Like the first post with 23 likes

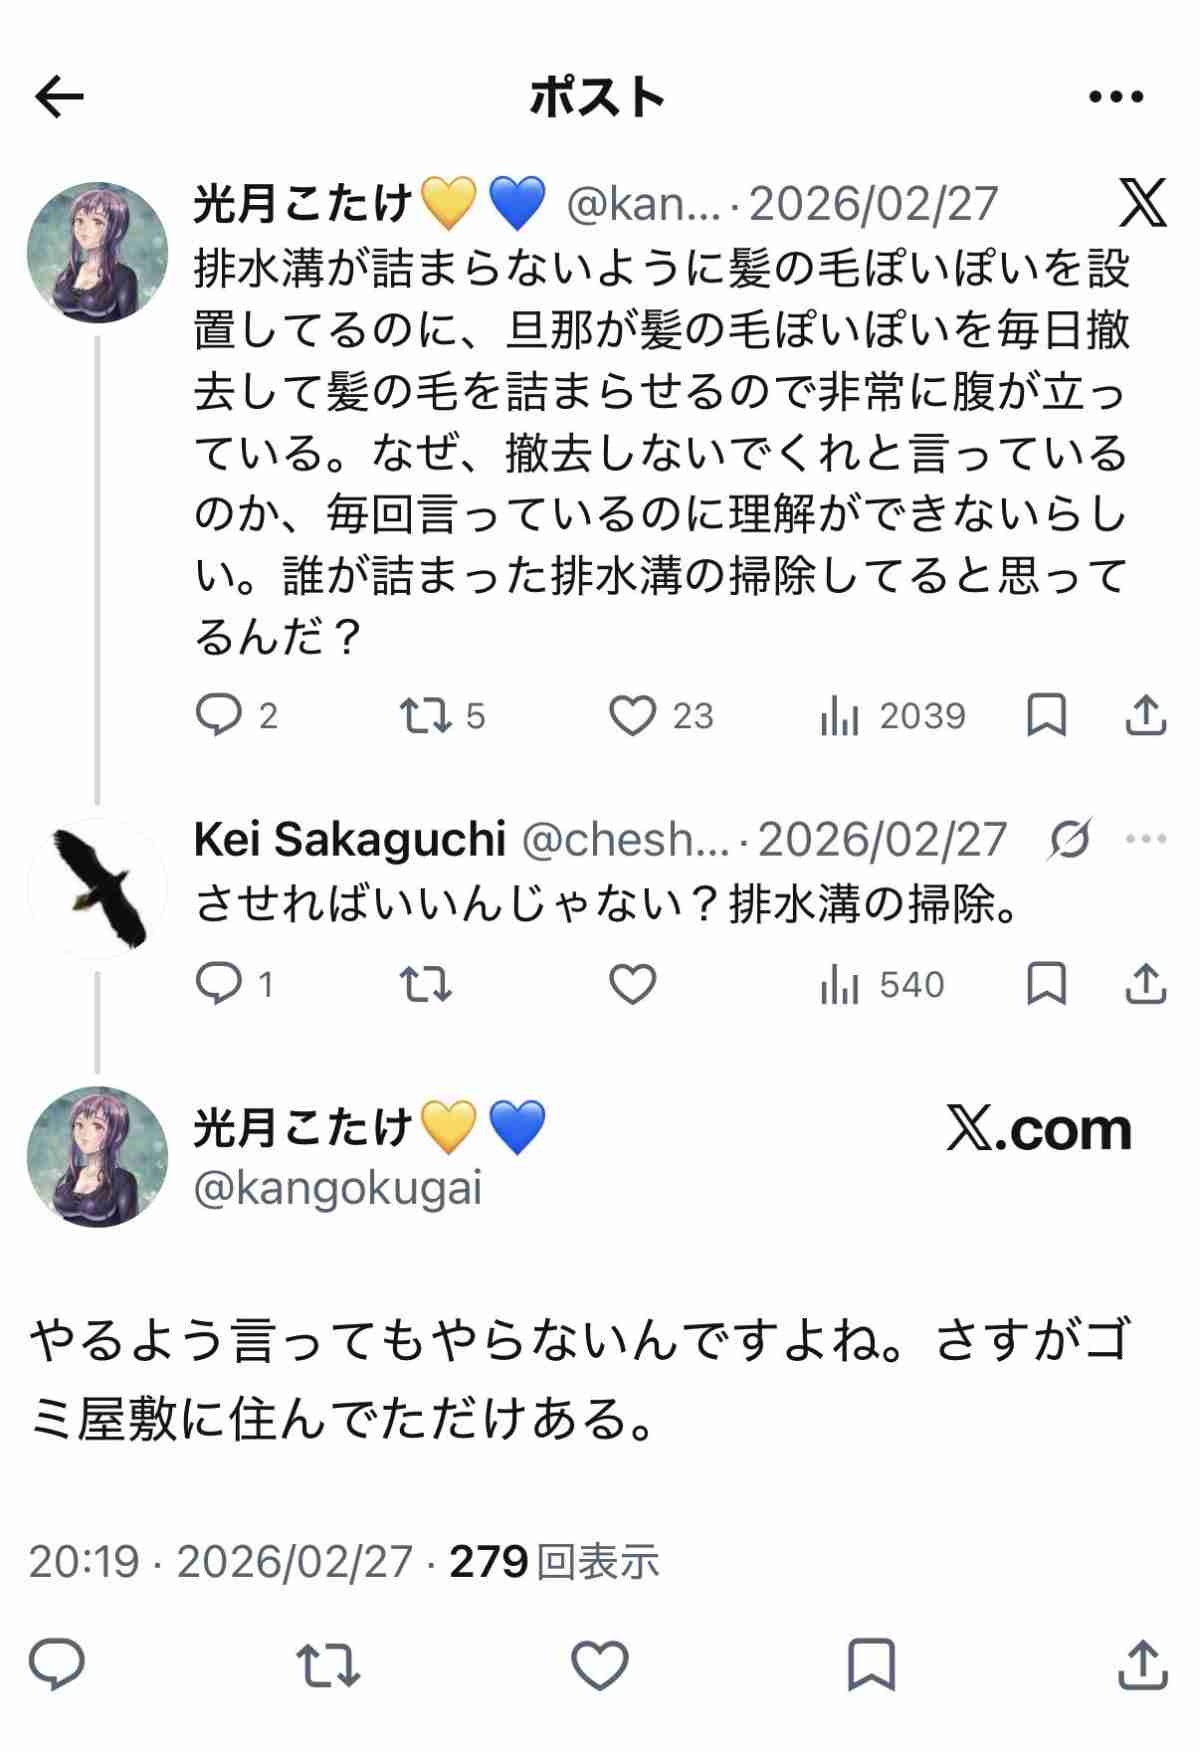point(632,716)
